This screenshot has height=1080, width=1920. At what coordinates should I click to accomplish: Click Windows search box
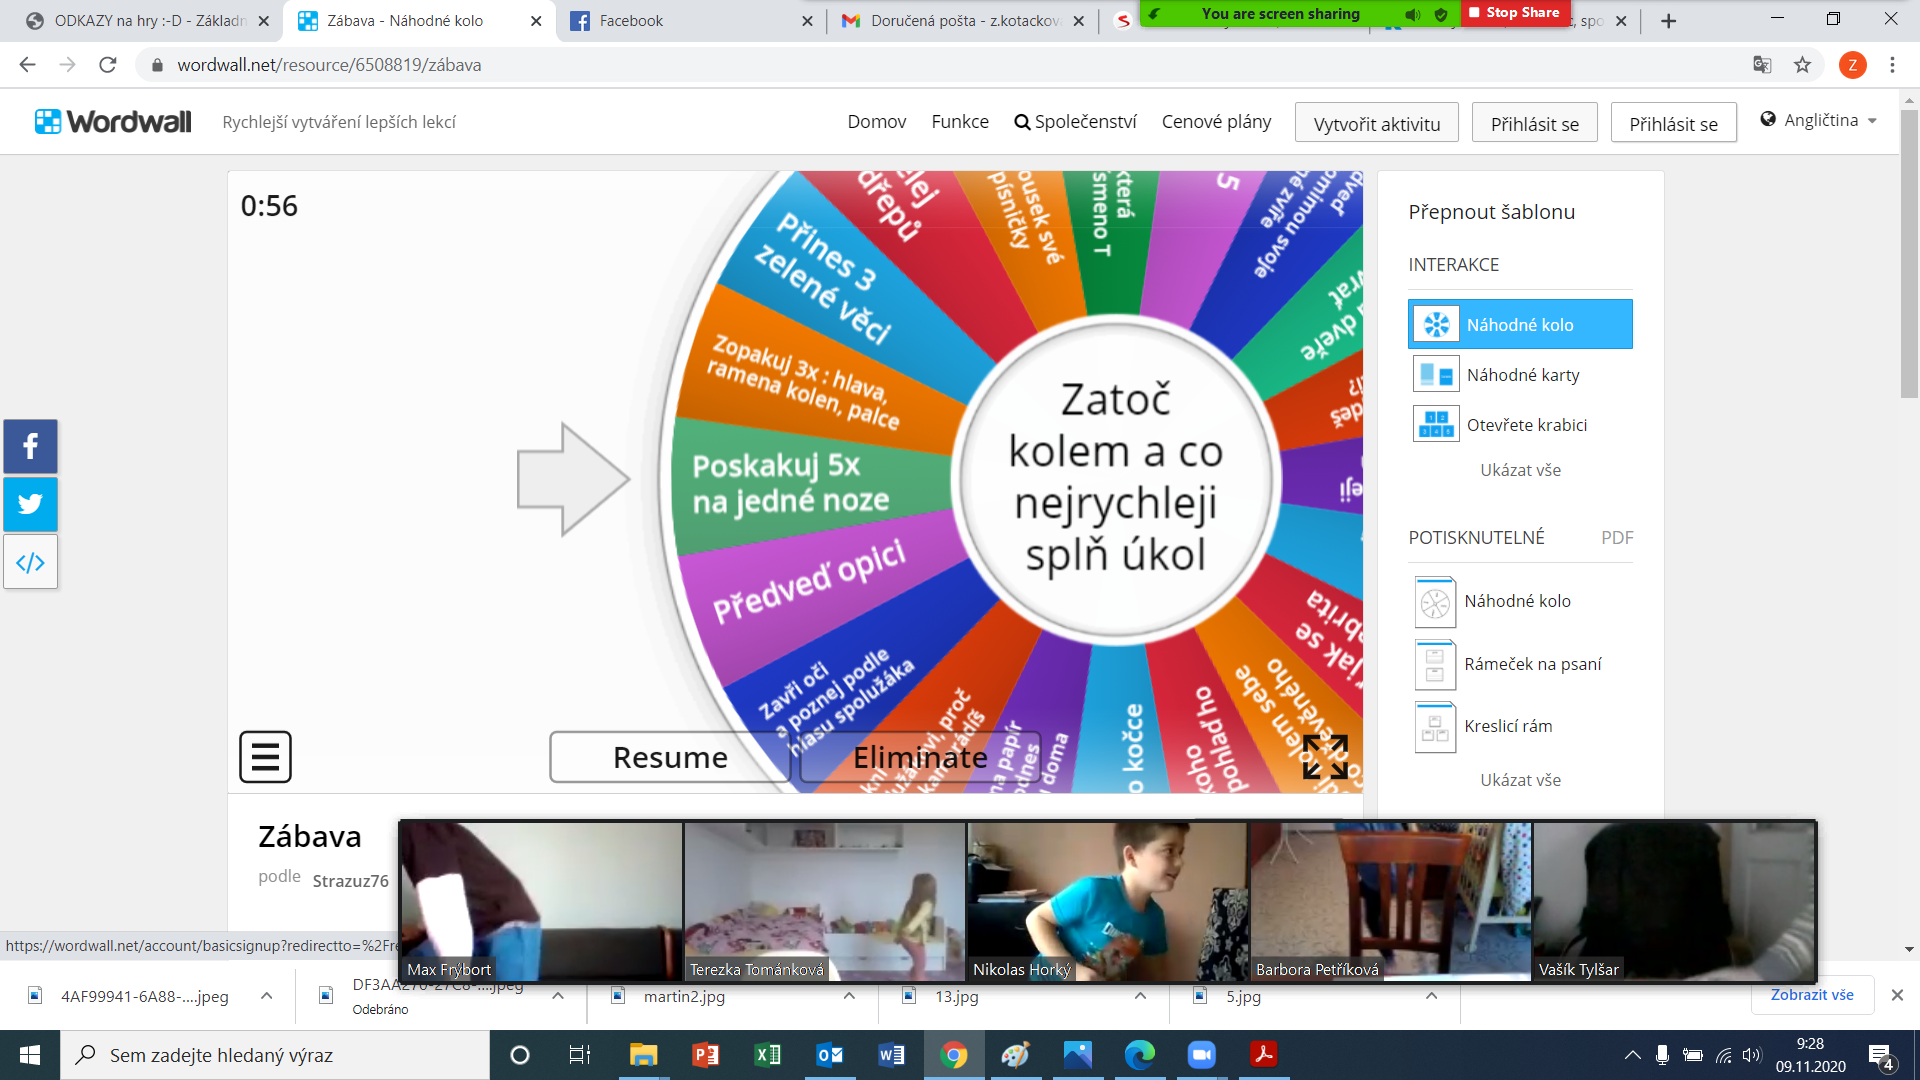pyautogui.click(x=275, y=1055)
